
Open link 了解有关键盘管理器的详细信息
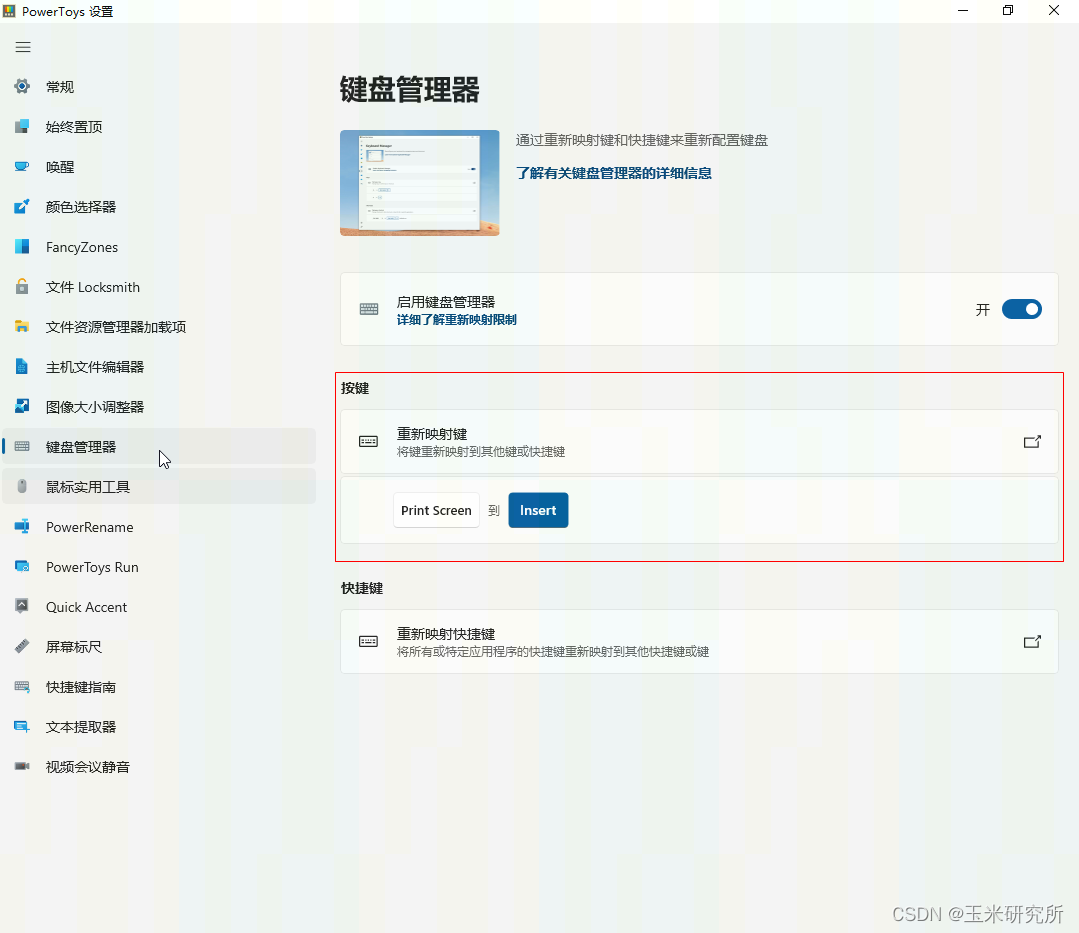(x=614, y=173)
